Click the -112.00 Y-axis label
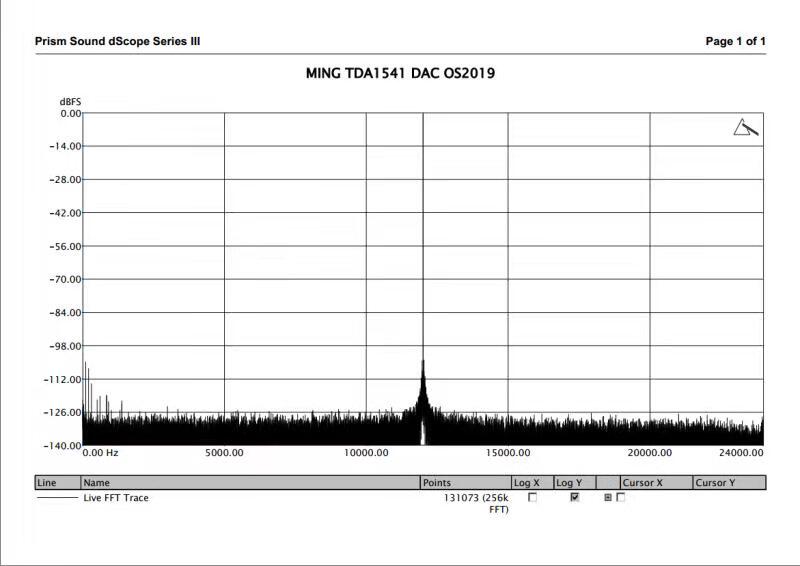This screenshot has width=800, height=566. coord(63,380)
